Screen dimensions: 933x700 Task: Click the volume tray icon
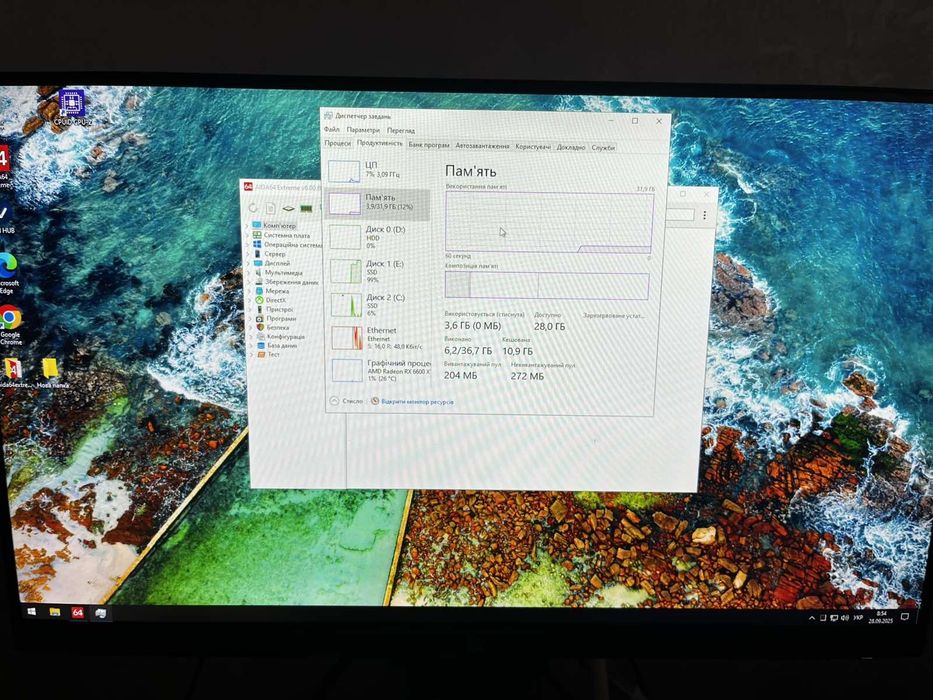845,618
